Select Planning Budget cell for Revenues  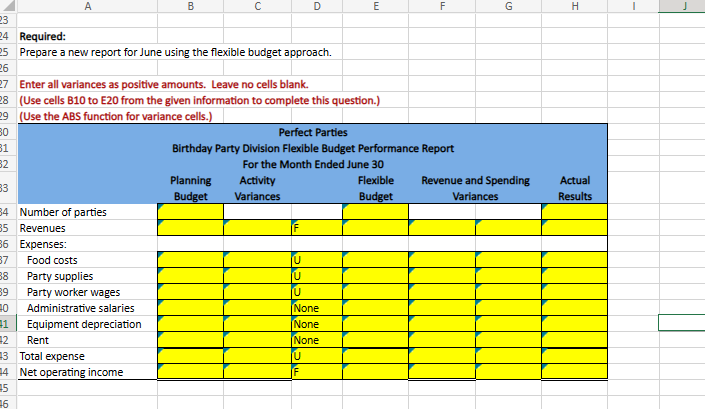point(191,228)
